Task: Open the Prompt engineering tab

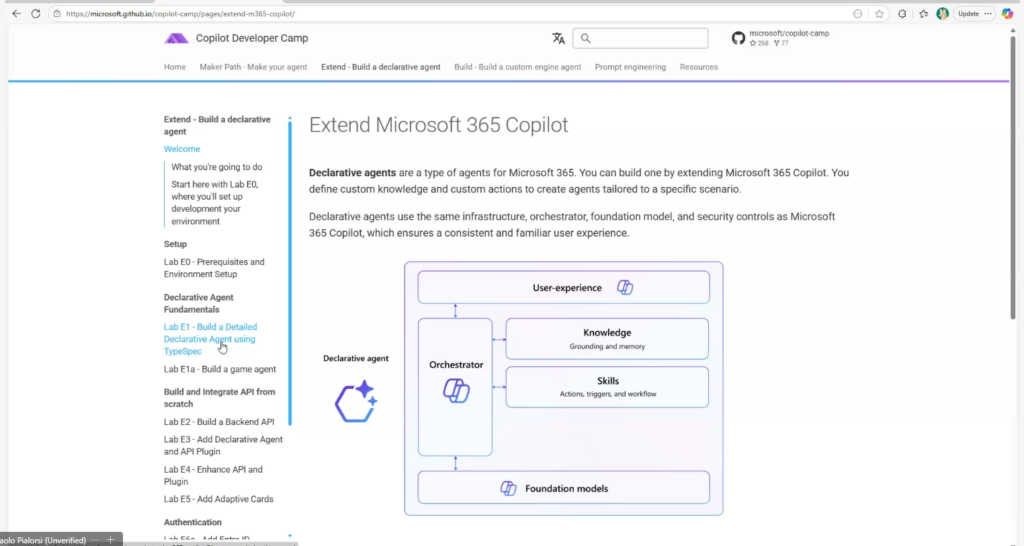Action: (x=630, y=67)
